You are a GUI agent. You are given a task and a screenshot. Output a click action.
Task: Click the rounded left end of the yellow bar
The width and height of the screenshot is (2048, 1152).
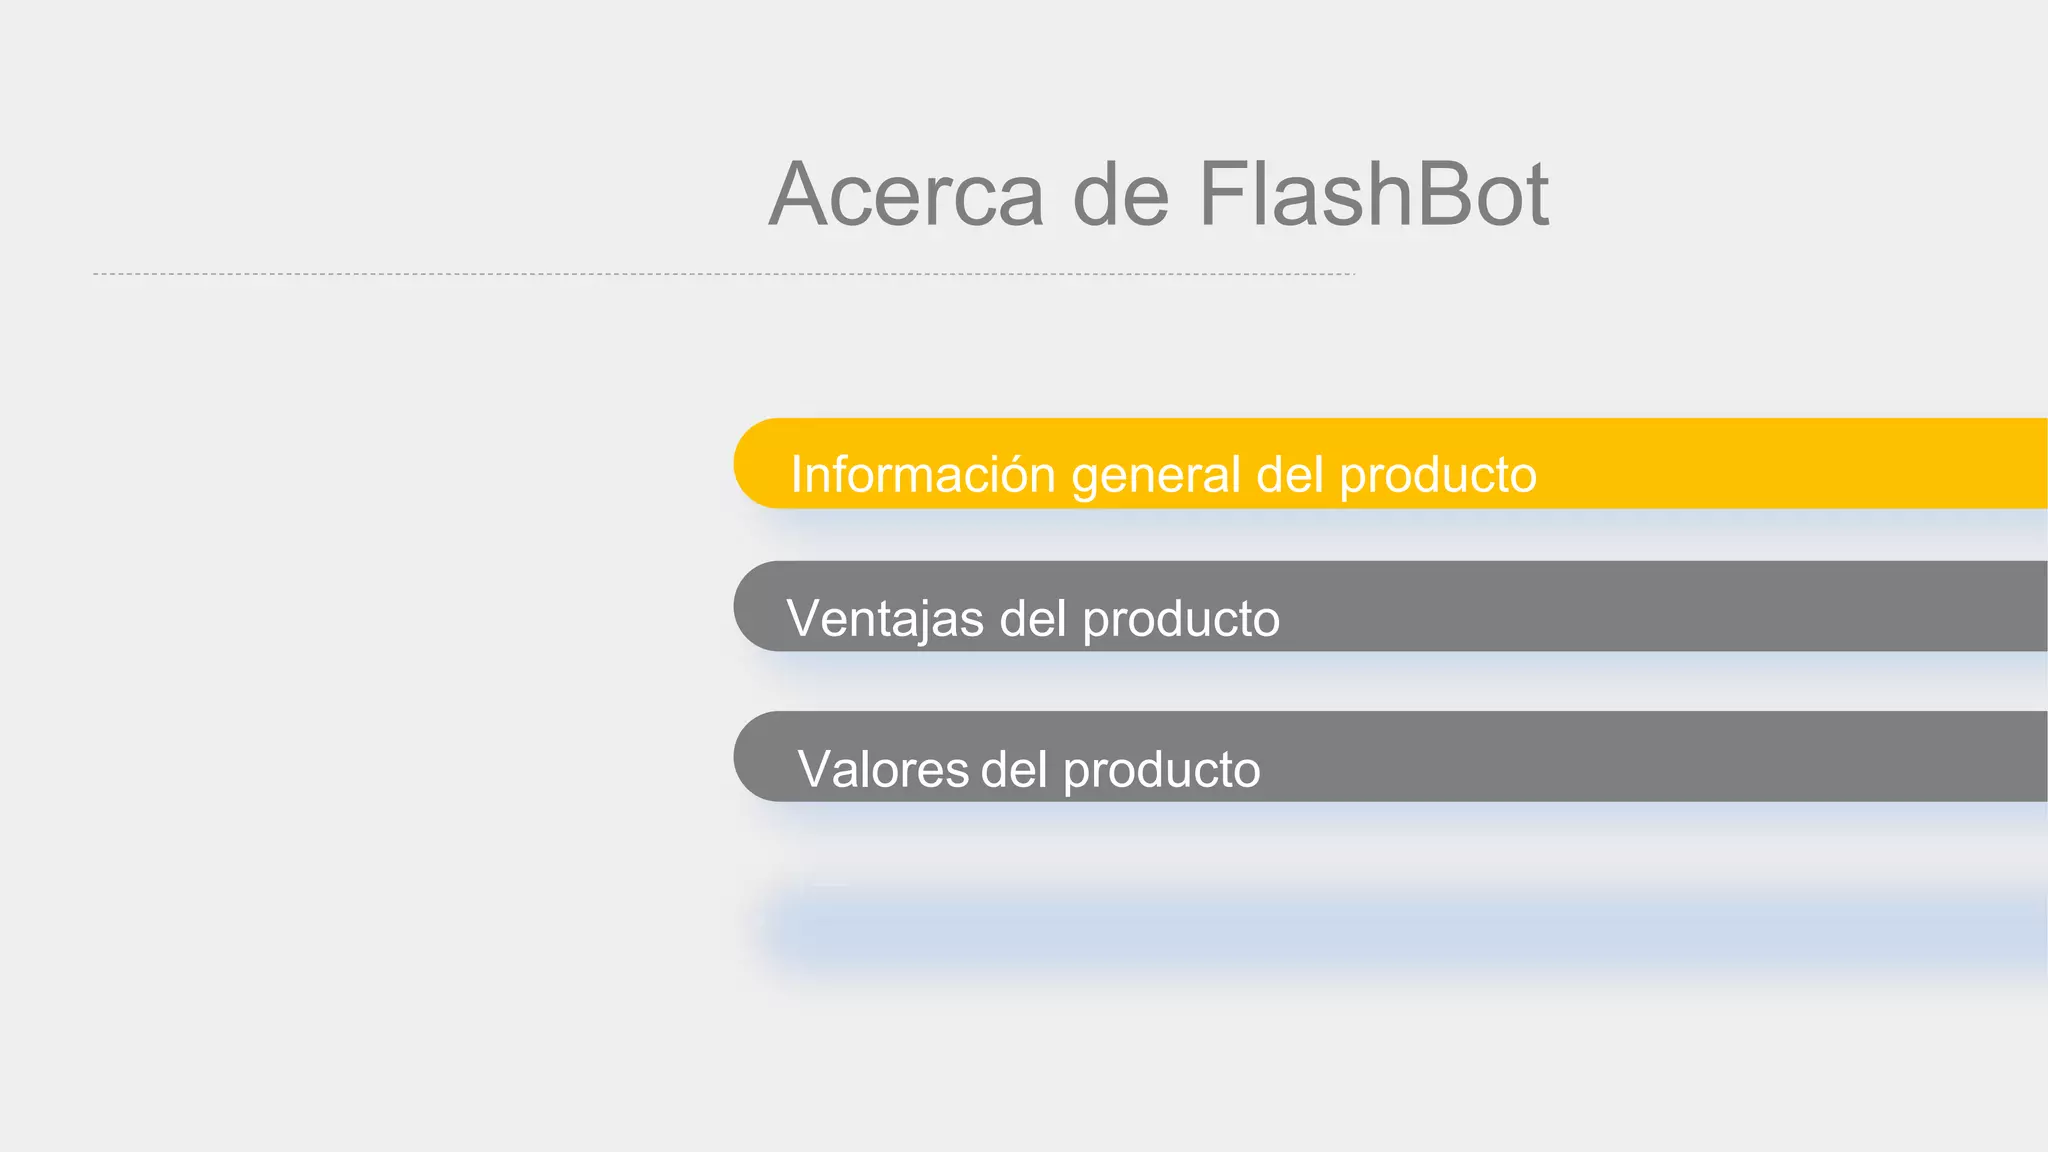(762, 463)
